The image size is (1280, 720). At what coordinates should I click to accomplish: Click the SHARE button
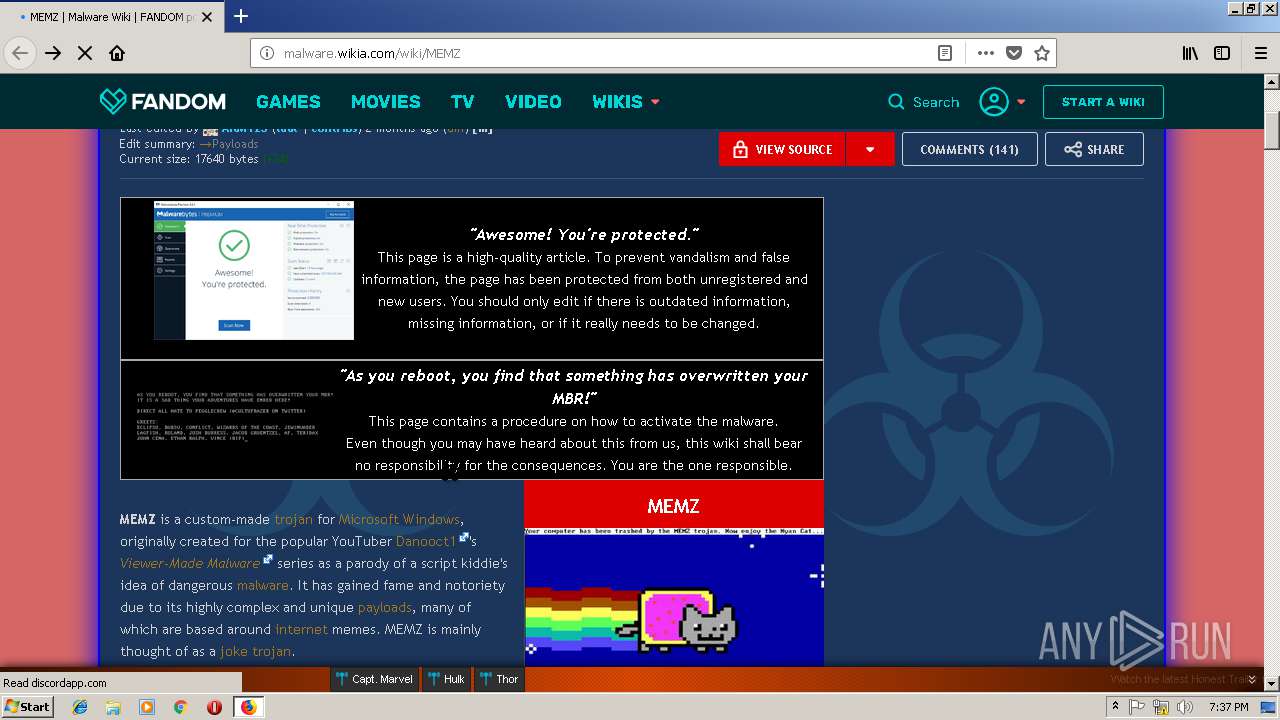pos(1094,149)
